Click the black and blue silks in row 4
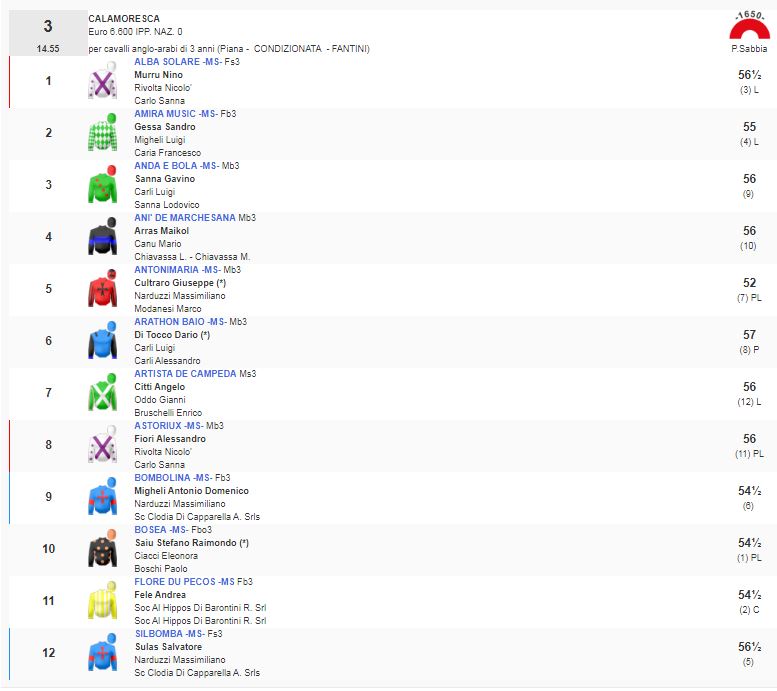 point(102,238)
